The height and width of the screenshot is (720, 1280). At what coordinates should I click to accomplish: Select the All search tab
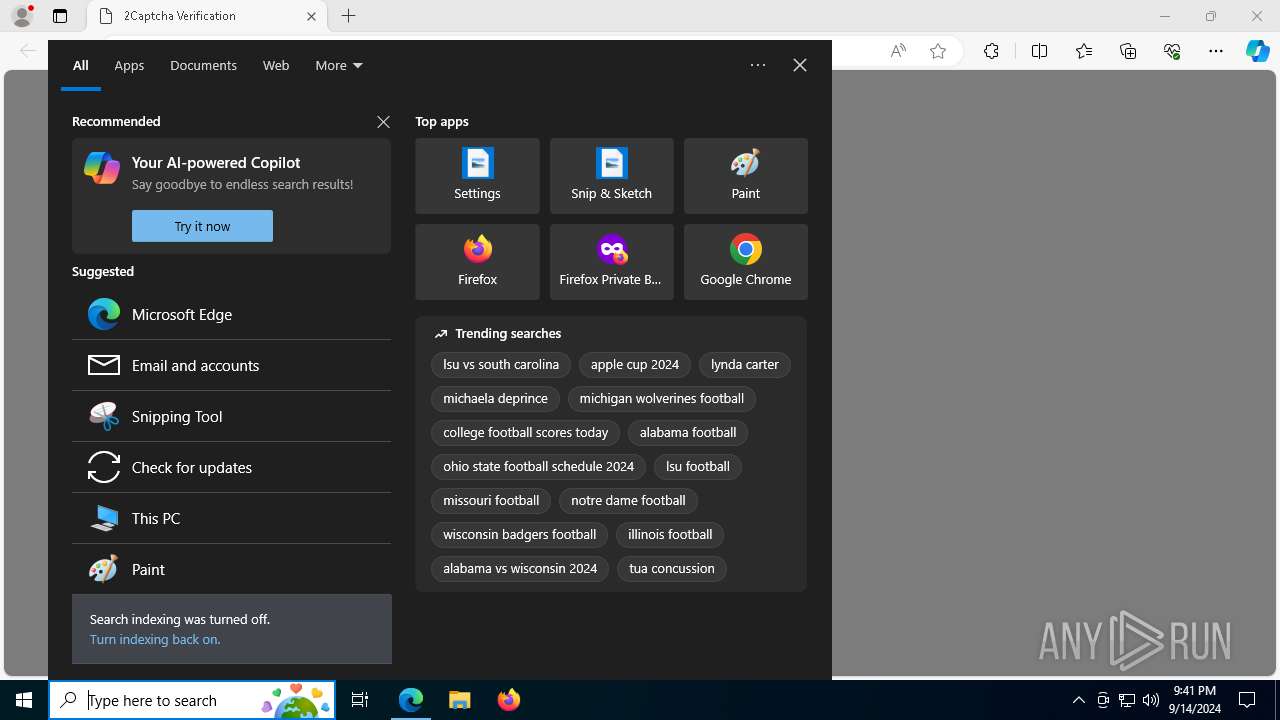coord(81,65)
